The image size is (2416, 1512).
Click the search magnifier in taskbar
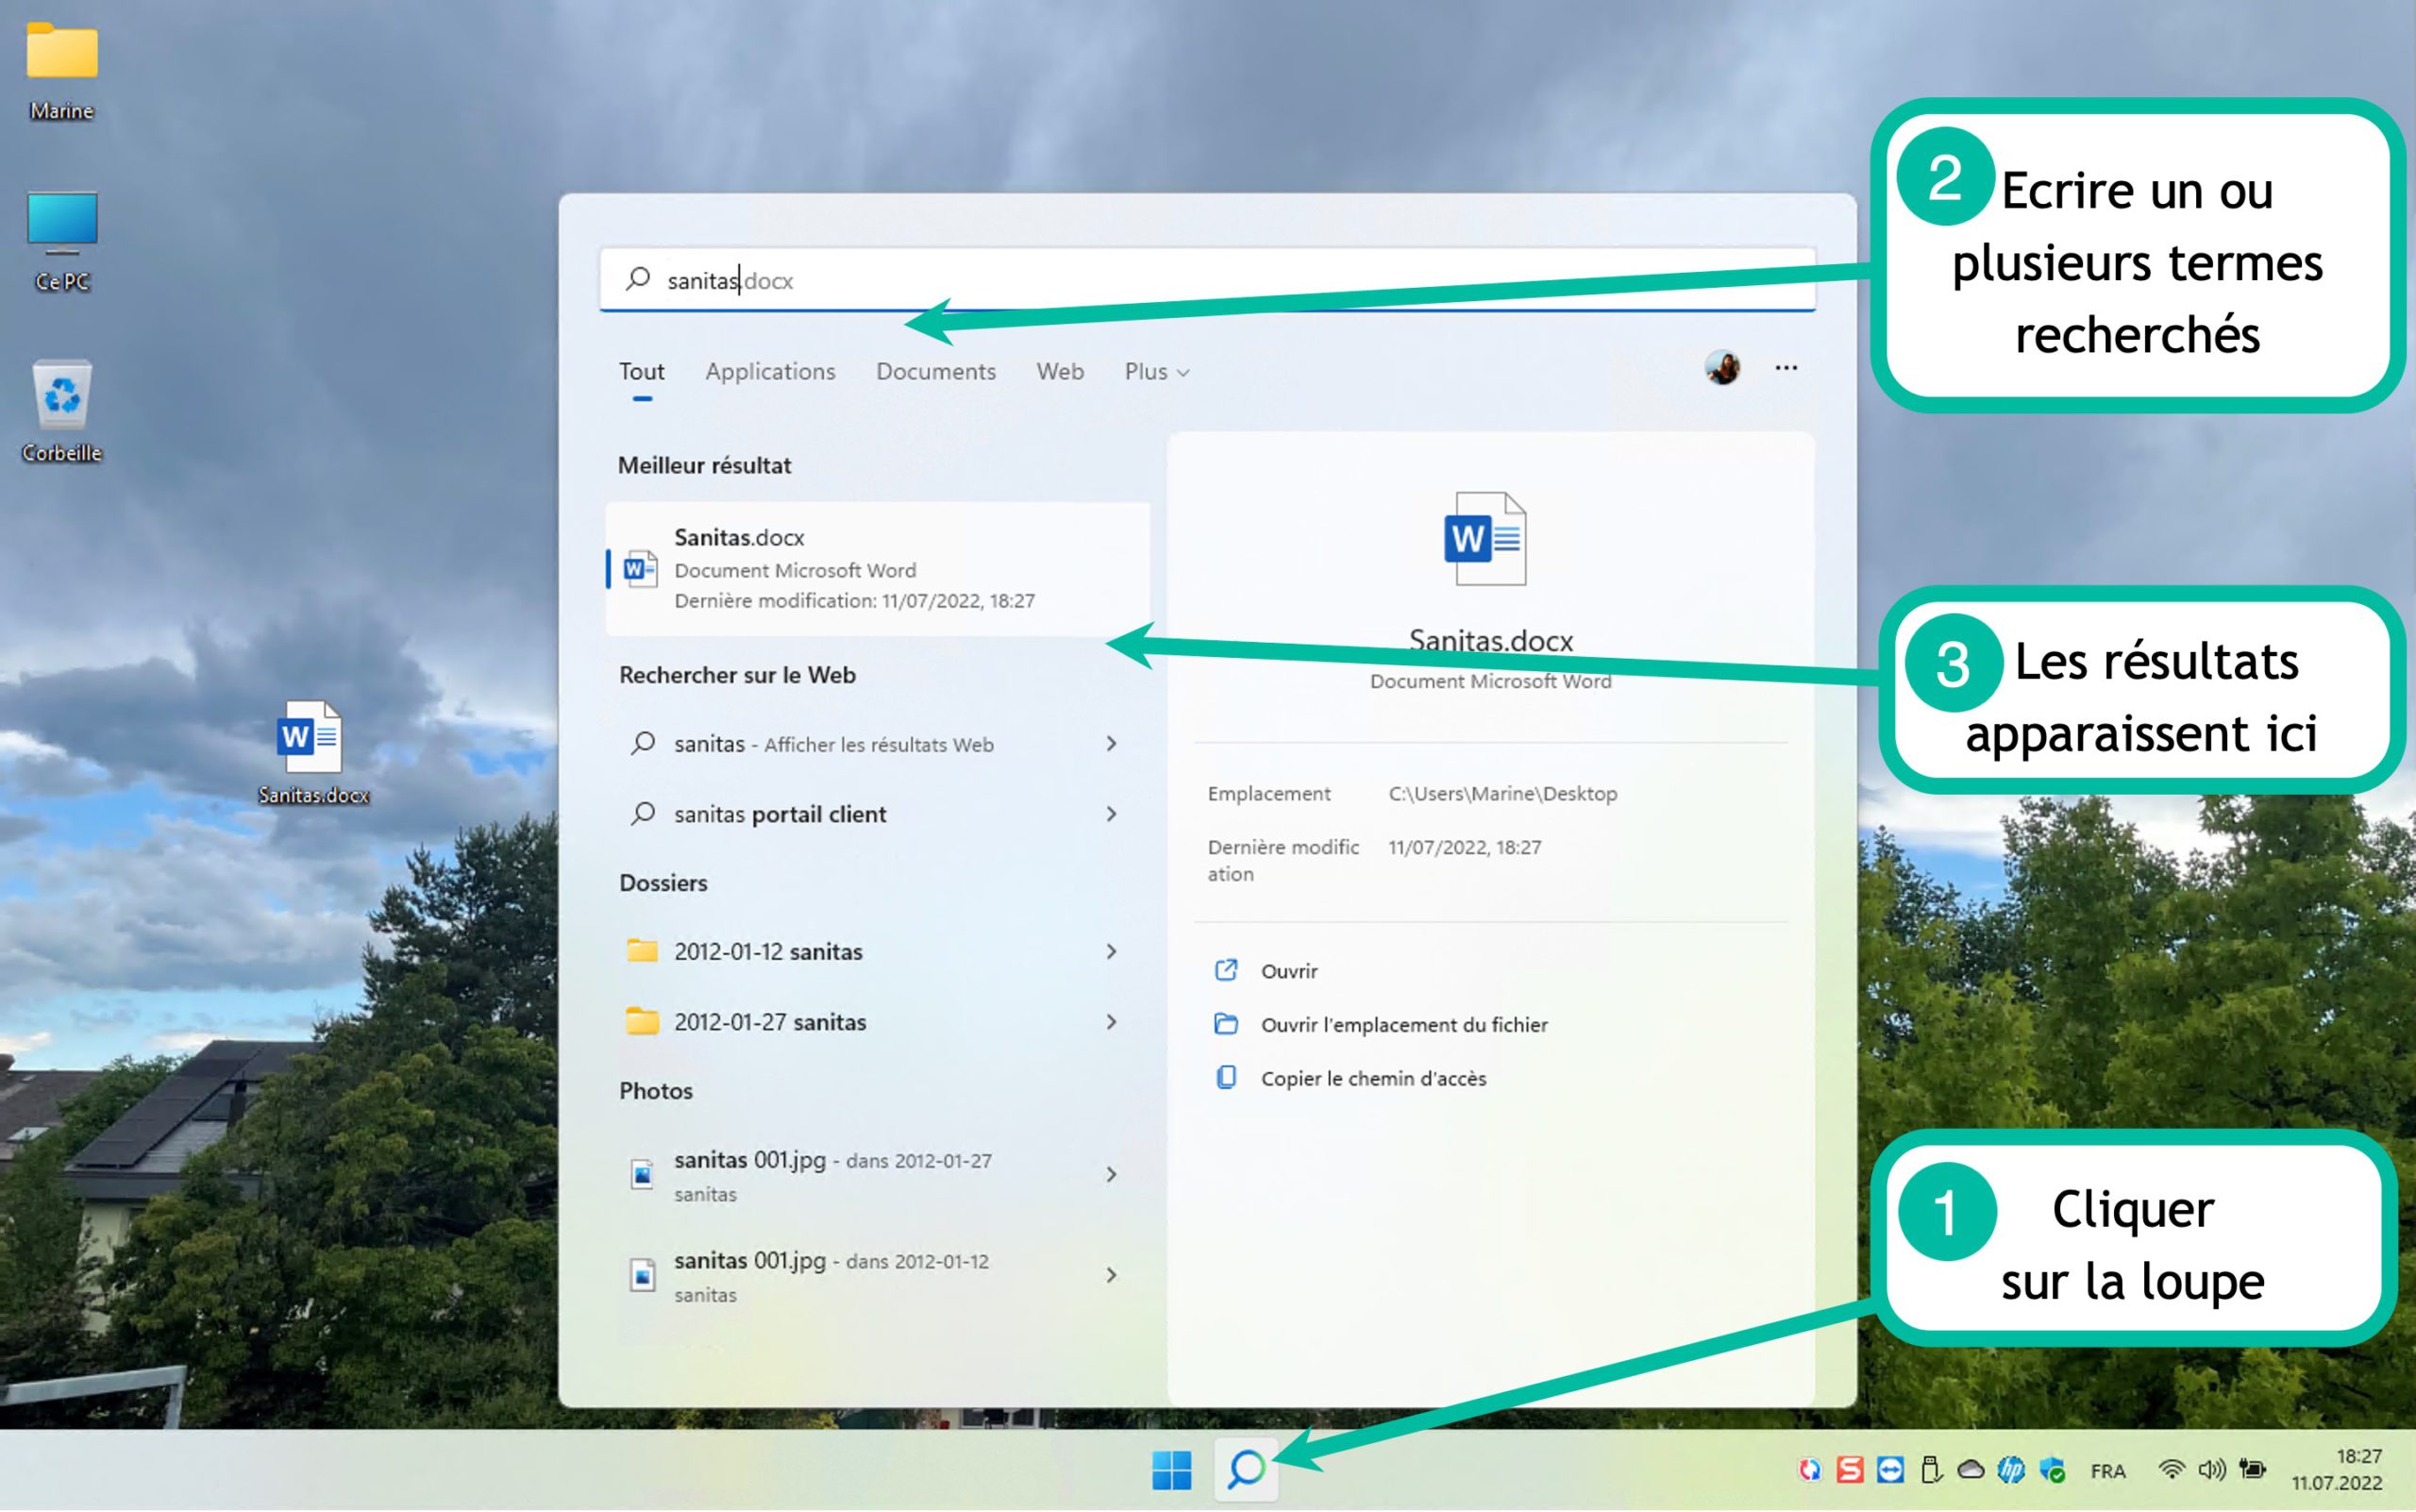pos(1246,1469)
